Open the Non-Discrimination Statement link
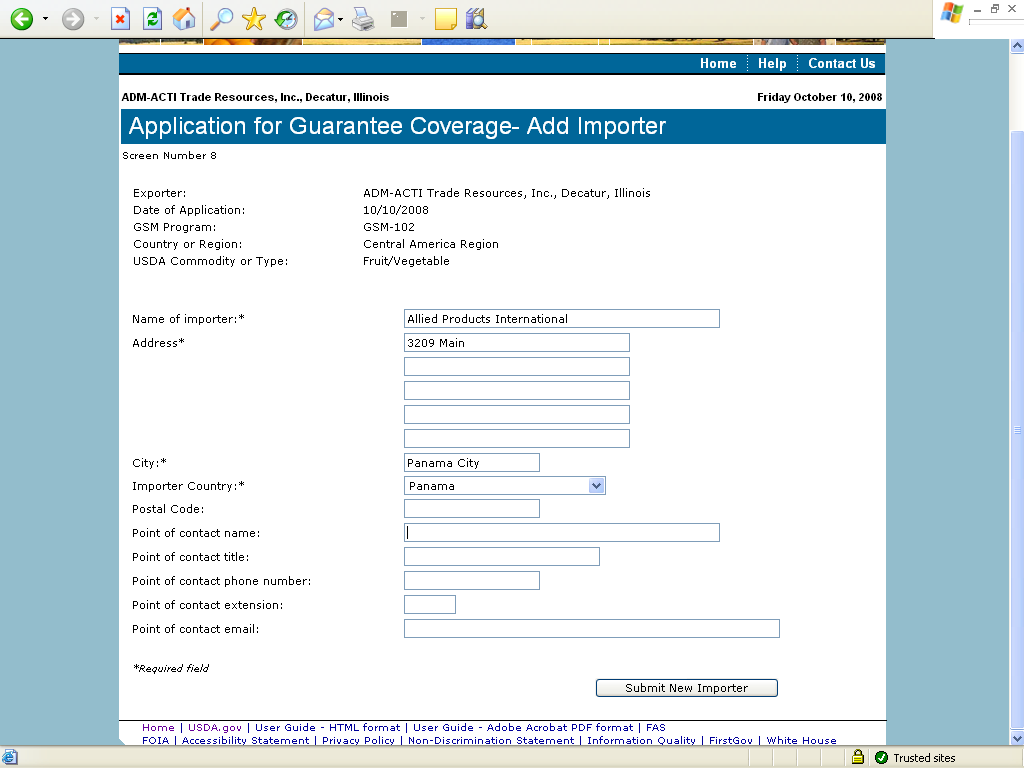The image size is (1024, 768). [x=491, y=741]
